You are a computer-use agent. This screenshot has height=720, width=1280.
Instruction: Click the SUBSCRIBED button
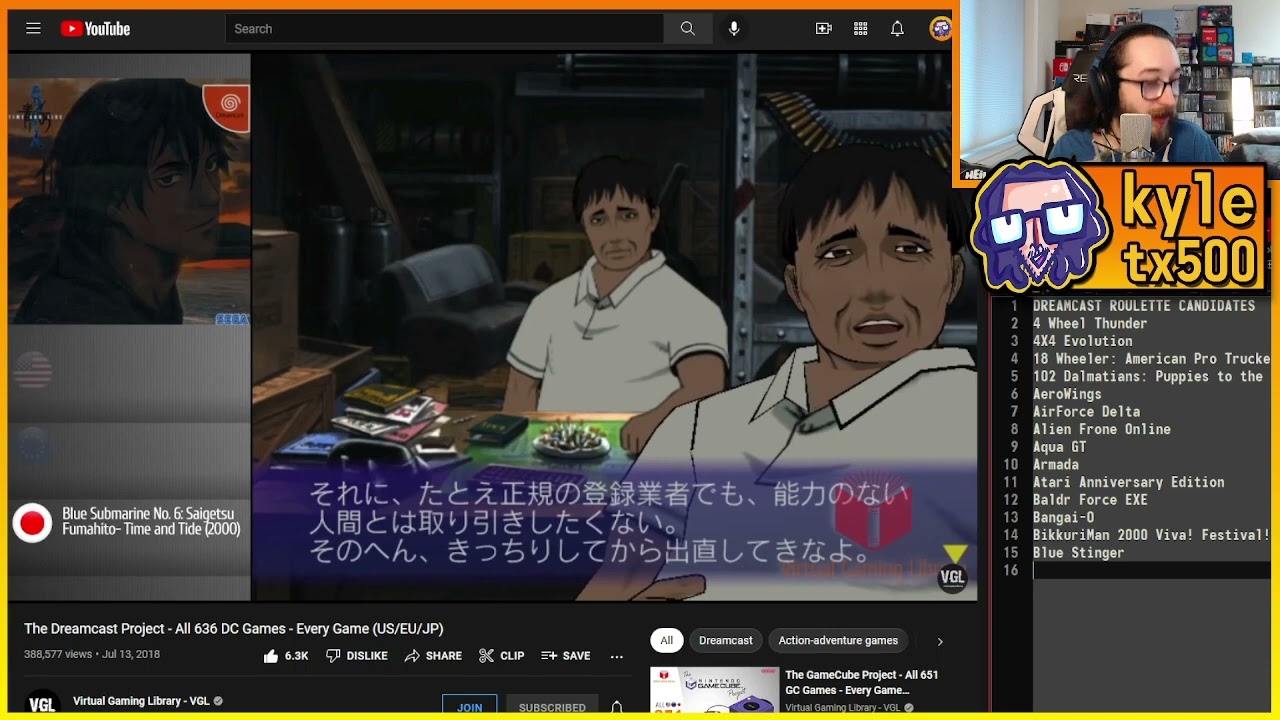tap(552, 706)
